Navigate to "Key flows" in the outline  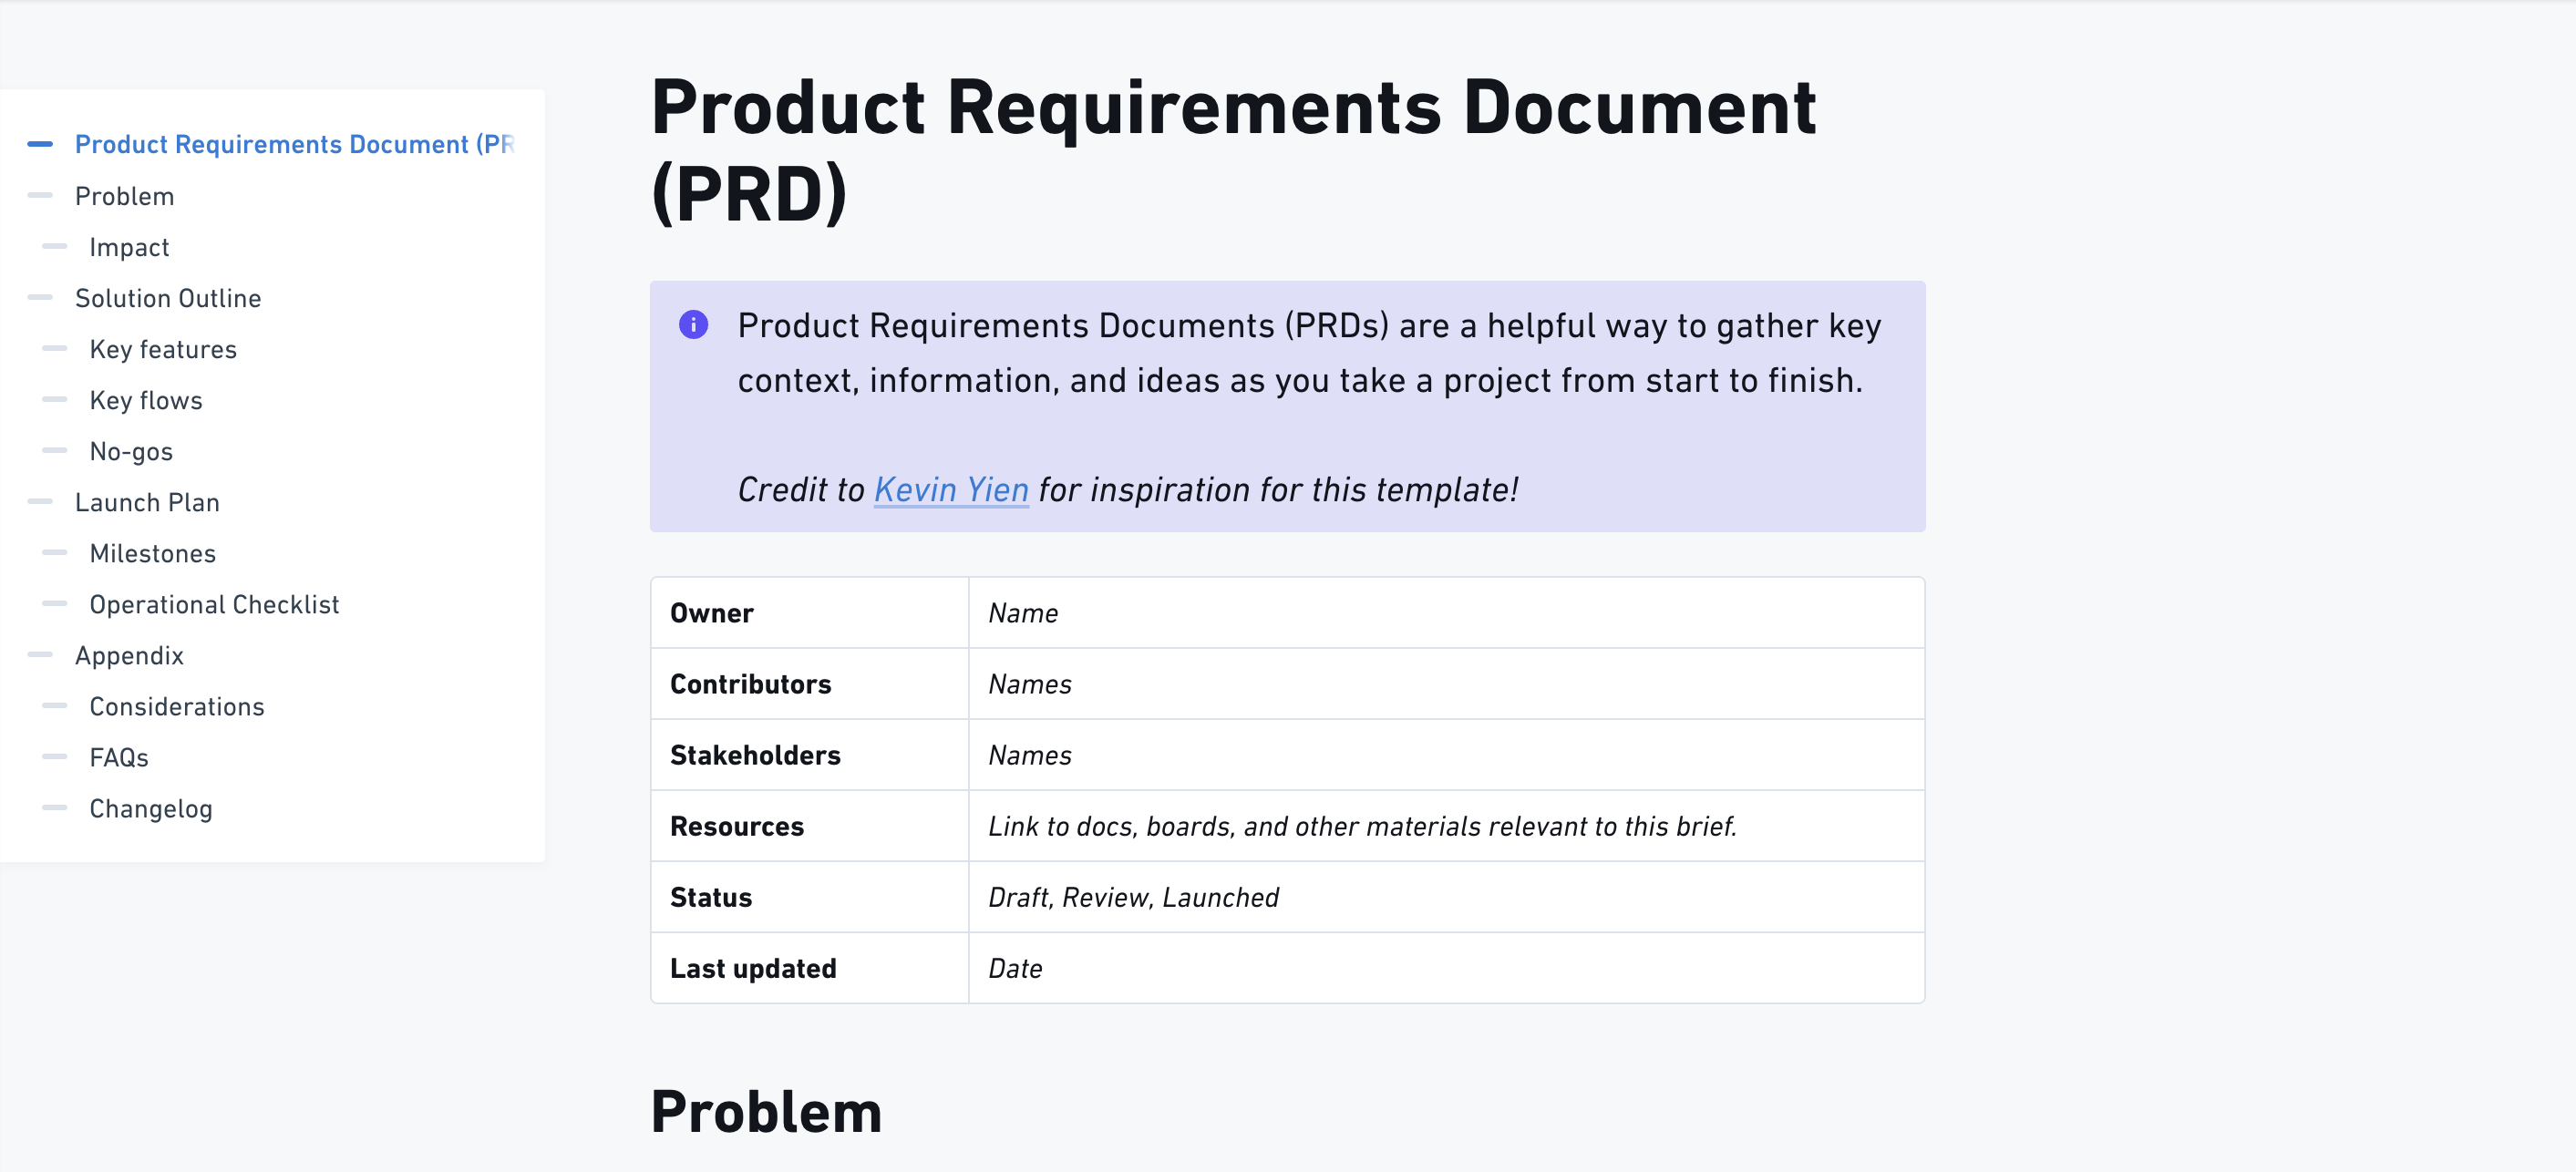145,400
